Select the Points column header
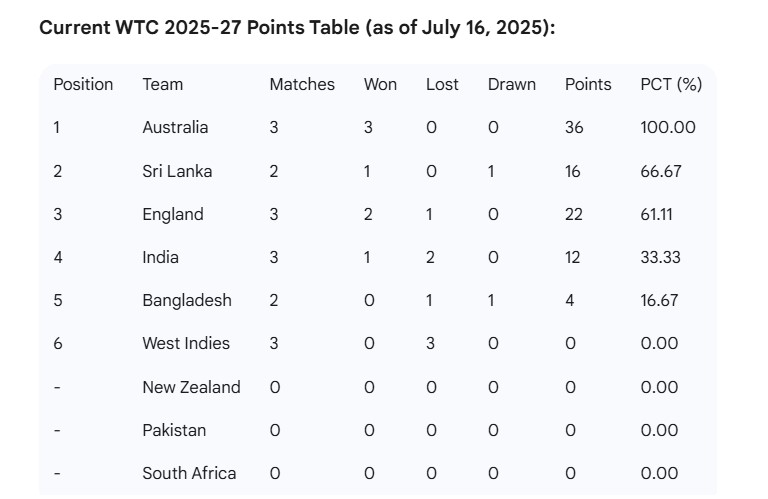768x499 pixels. coord(588,84)
